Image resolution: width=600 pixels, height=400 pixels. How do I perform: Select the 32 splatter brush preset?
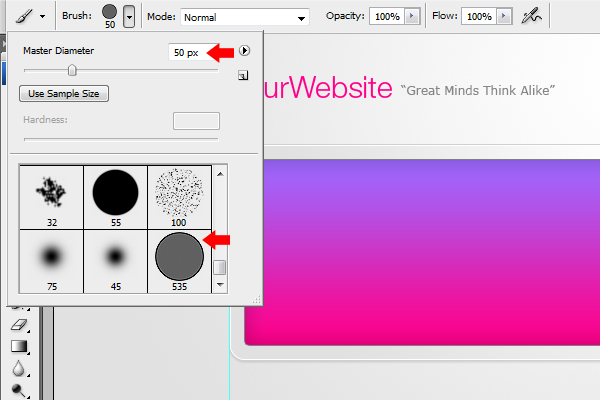[51, 198]
